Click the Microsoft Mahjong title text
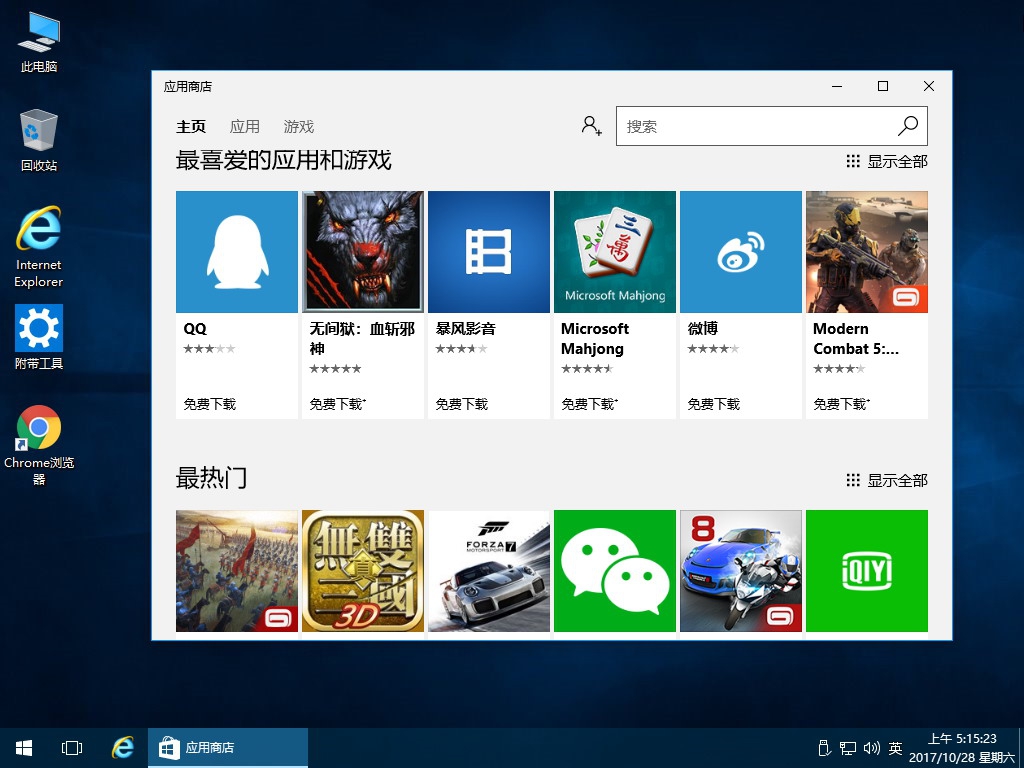This screenshot has width=1024, height=768. pos(594,338)
